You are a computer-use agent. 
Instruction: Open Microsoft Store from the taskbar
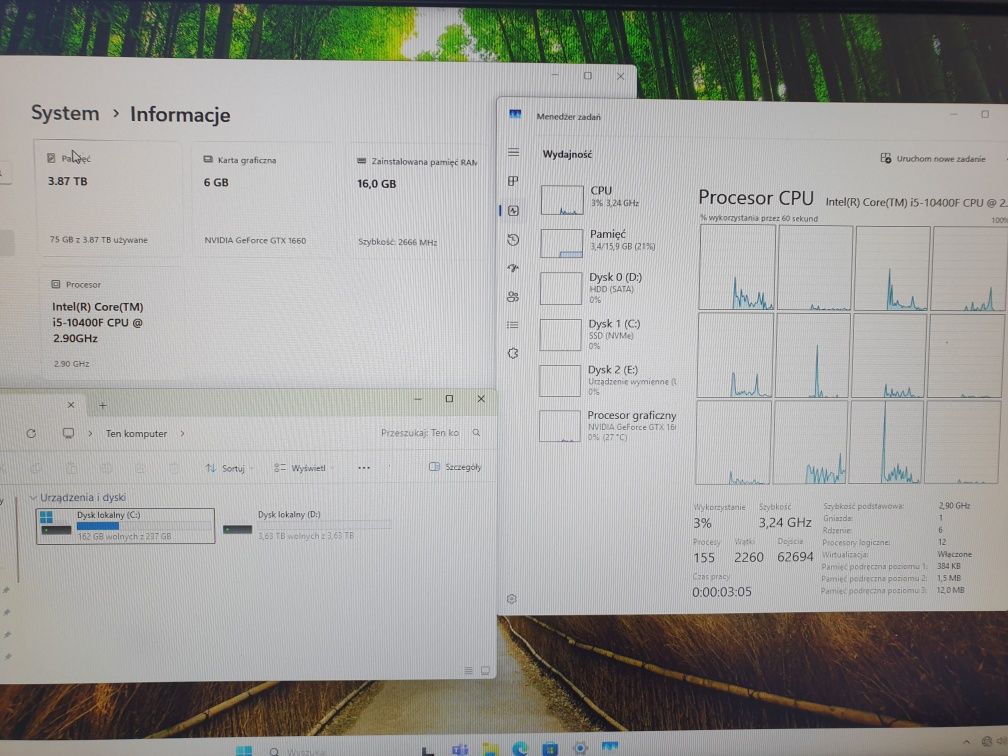[550, 750]
